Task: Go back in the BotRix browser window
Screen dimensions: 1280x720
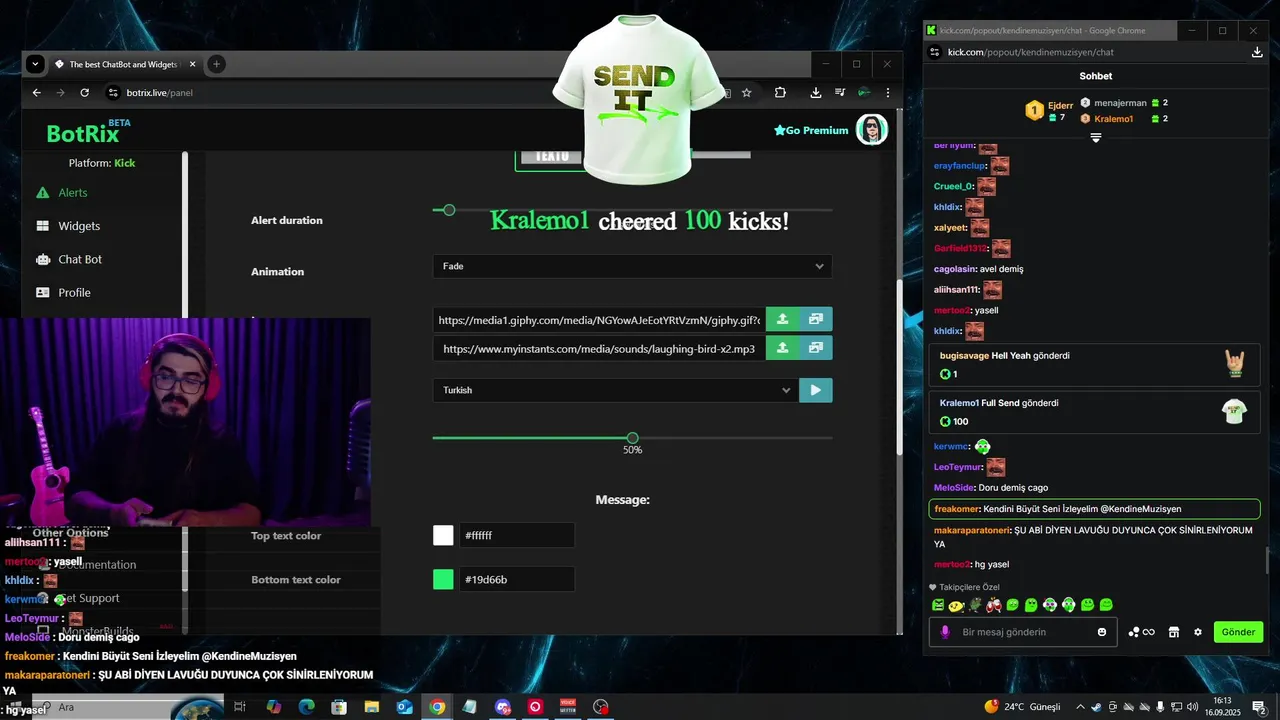Action: click(37, 92)
